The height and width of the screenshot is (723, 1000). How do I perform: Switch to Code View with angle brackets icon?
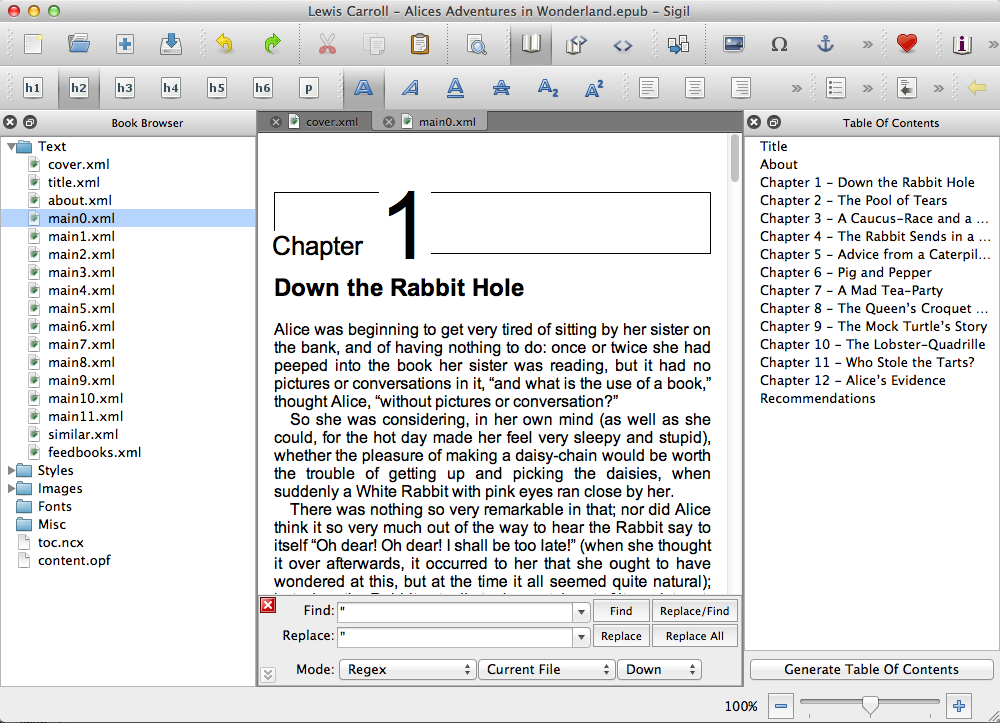click(622, 44)
